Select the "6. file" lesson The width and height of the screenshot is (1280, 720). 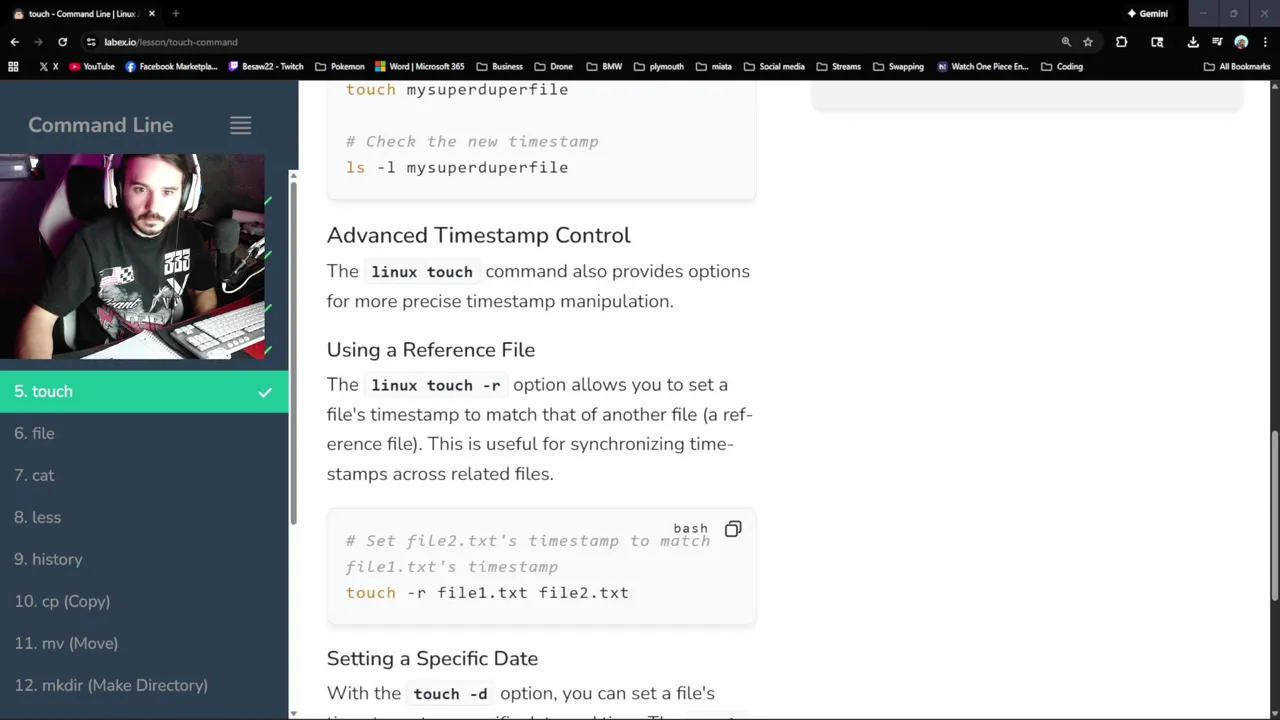coord(35,433)
